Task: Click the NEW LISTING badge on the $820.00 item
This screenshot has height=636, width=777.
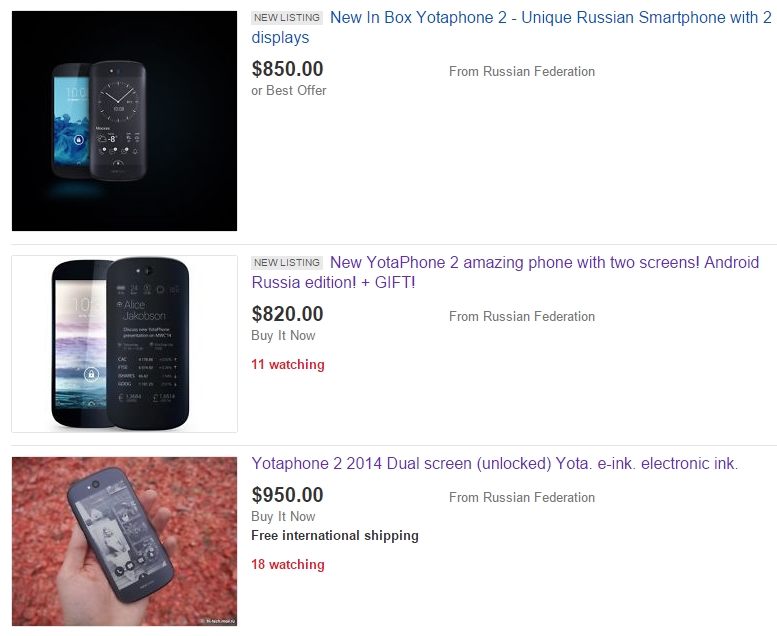Action: [287, 263]
